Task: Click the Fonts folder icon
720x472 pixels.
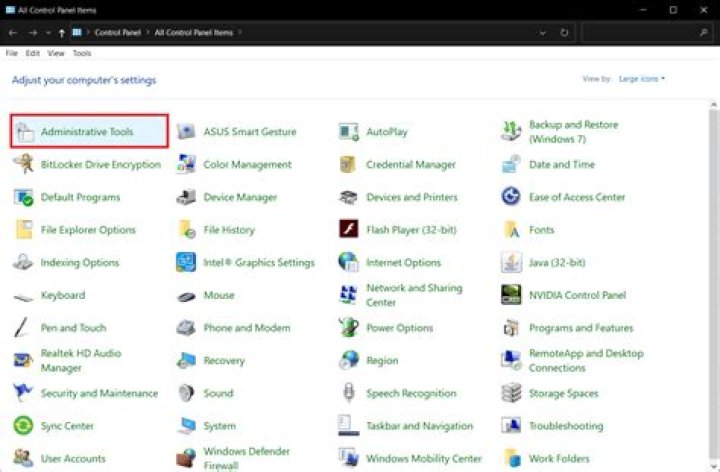Action: click(512, 230)
